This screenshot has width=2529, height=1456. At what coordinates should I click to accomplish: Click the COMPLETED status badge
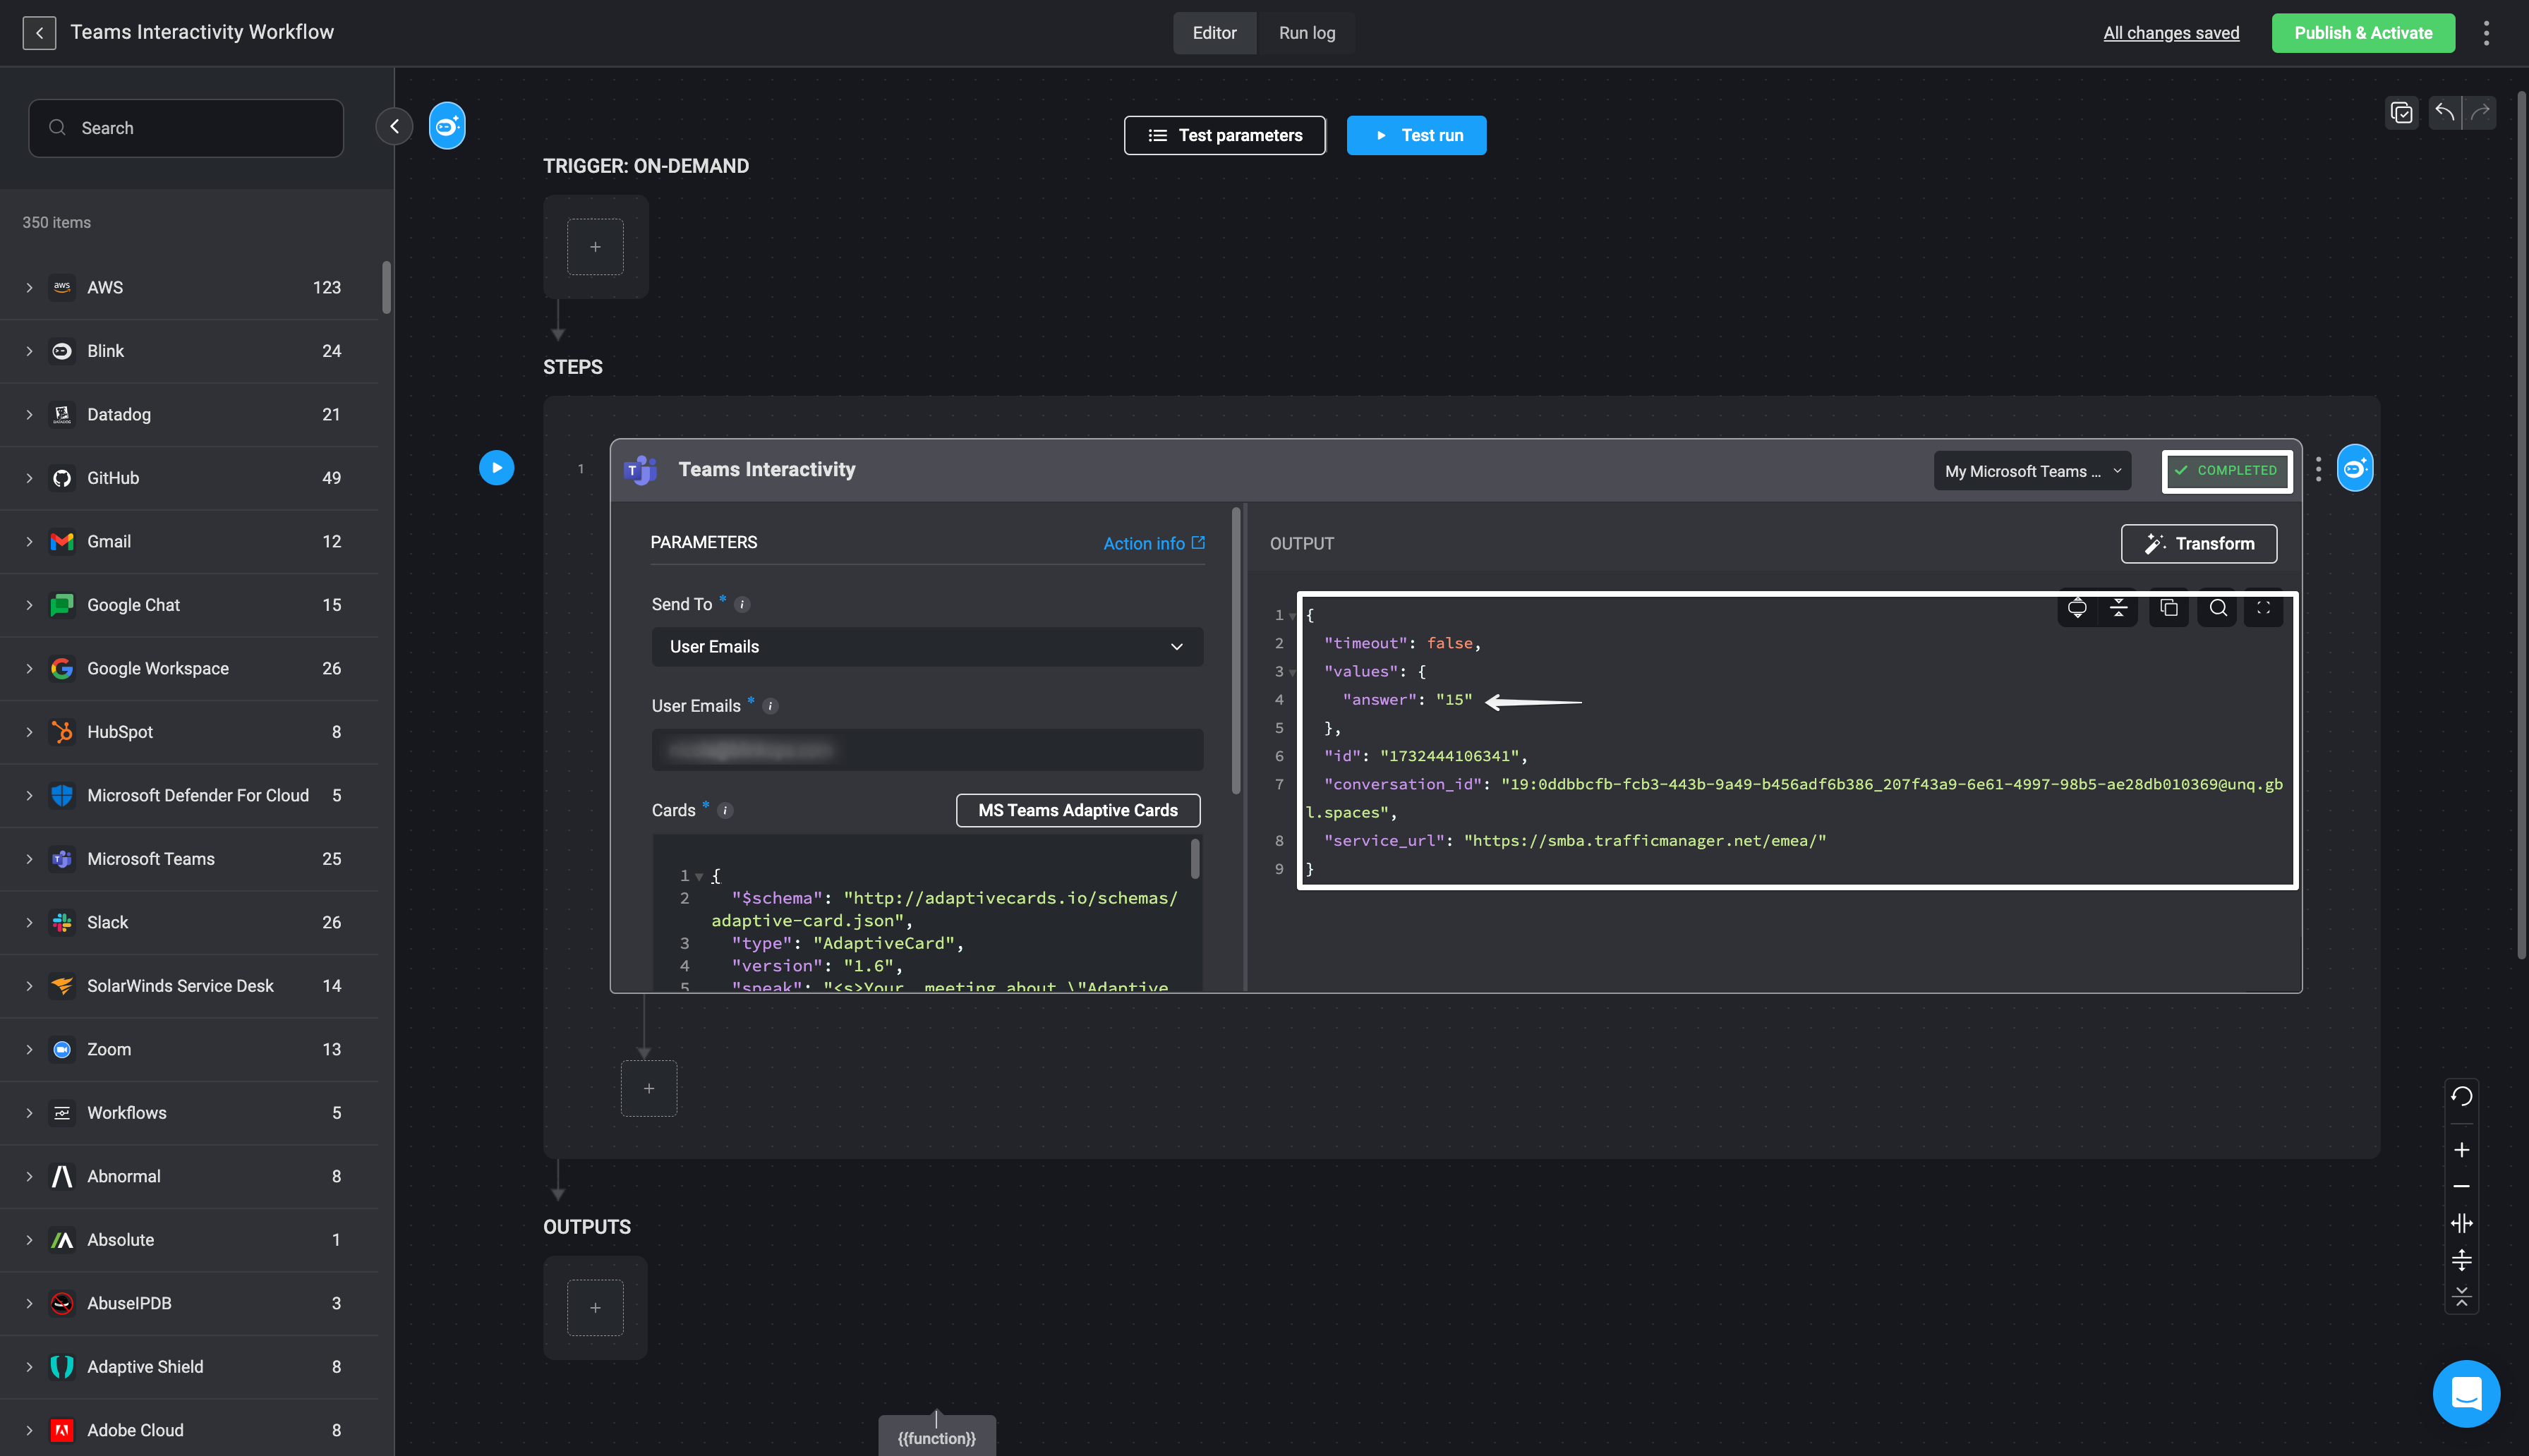pyautogui.click(x=2226, y=471)
